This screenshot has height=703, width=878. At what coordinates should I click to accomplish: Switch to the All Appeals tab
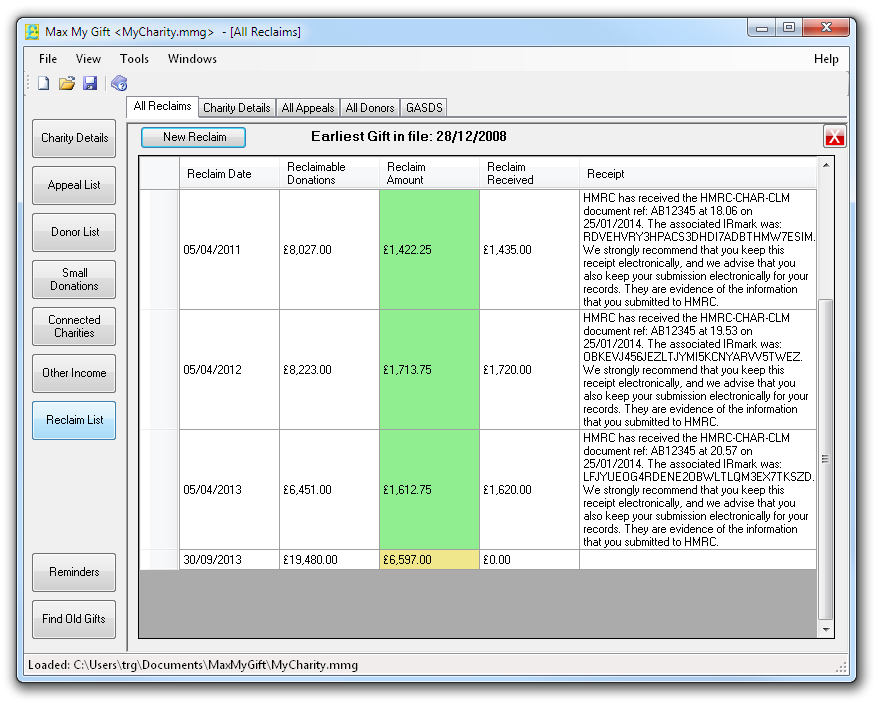pos(307,108)
